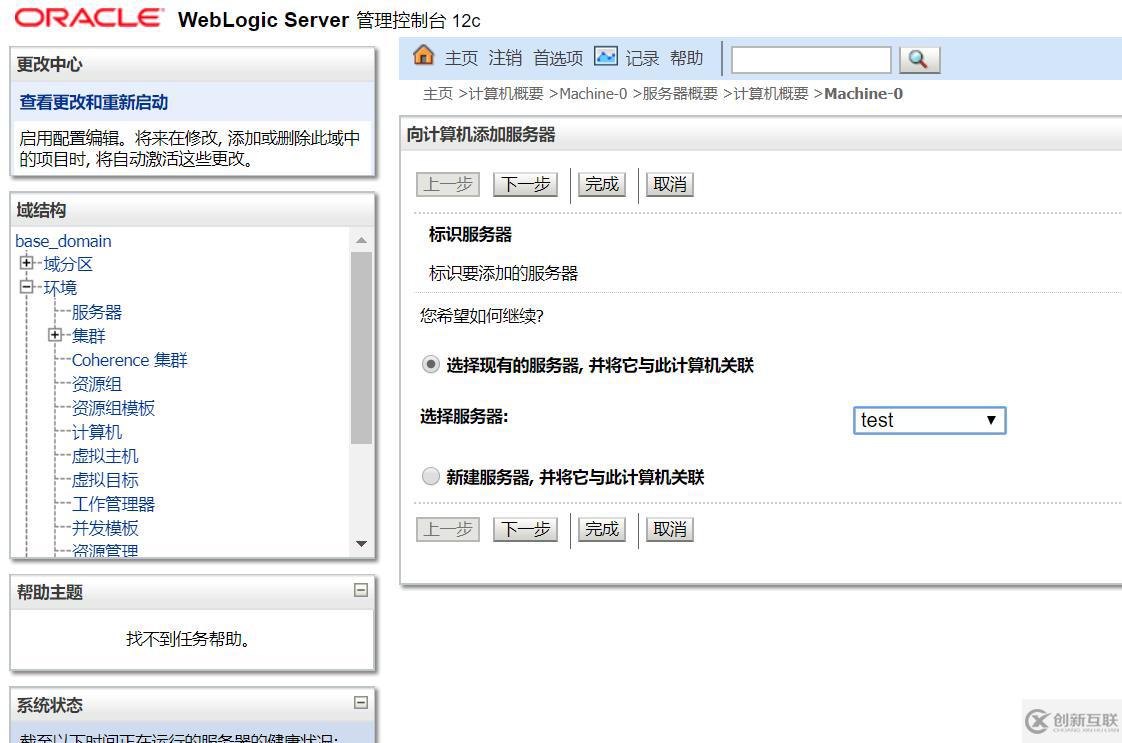Click the top 下一步 button
Viewport: 1122px width, 743px height.
(525, 185)
